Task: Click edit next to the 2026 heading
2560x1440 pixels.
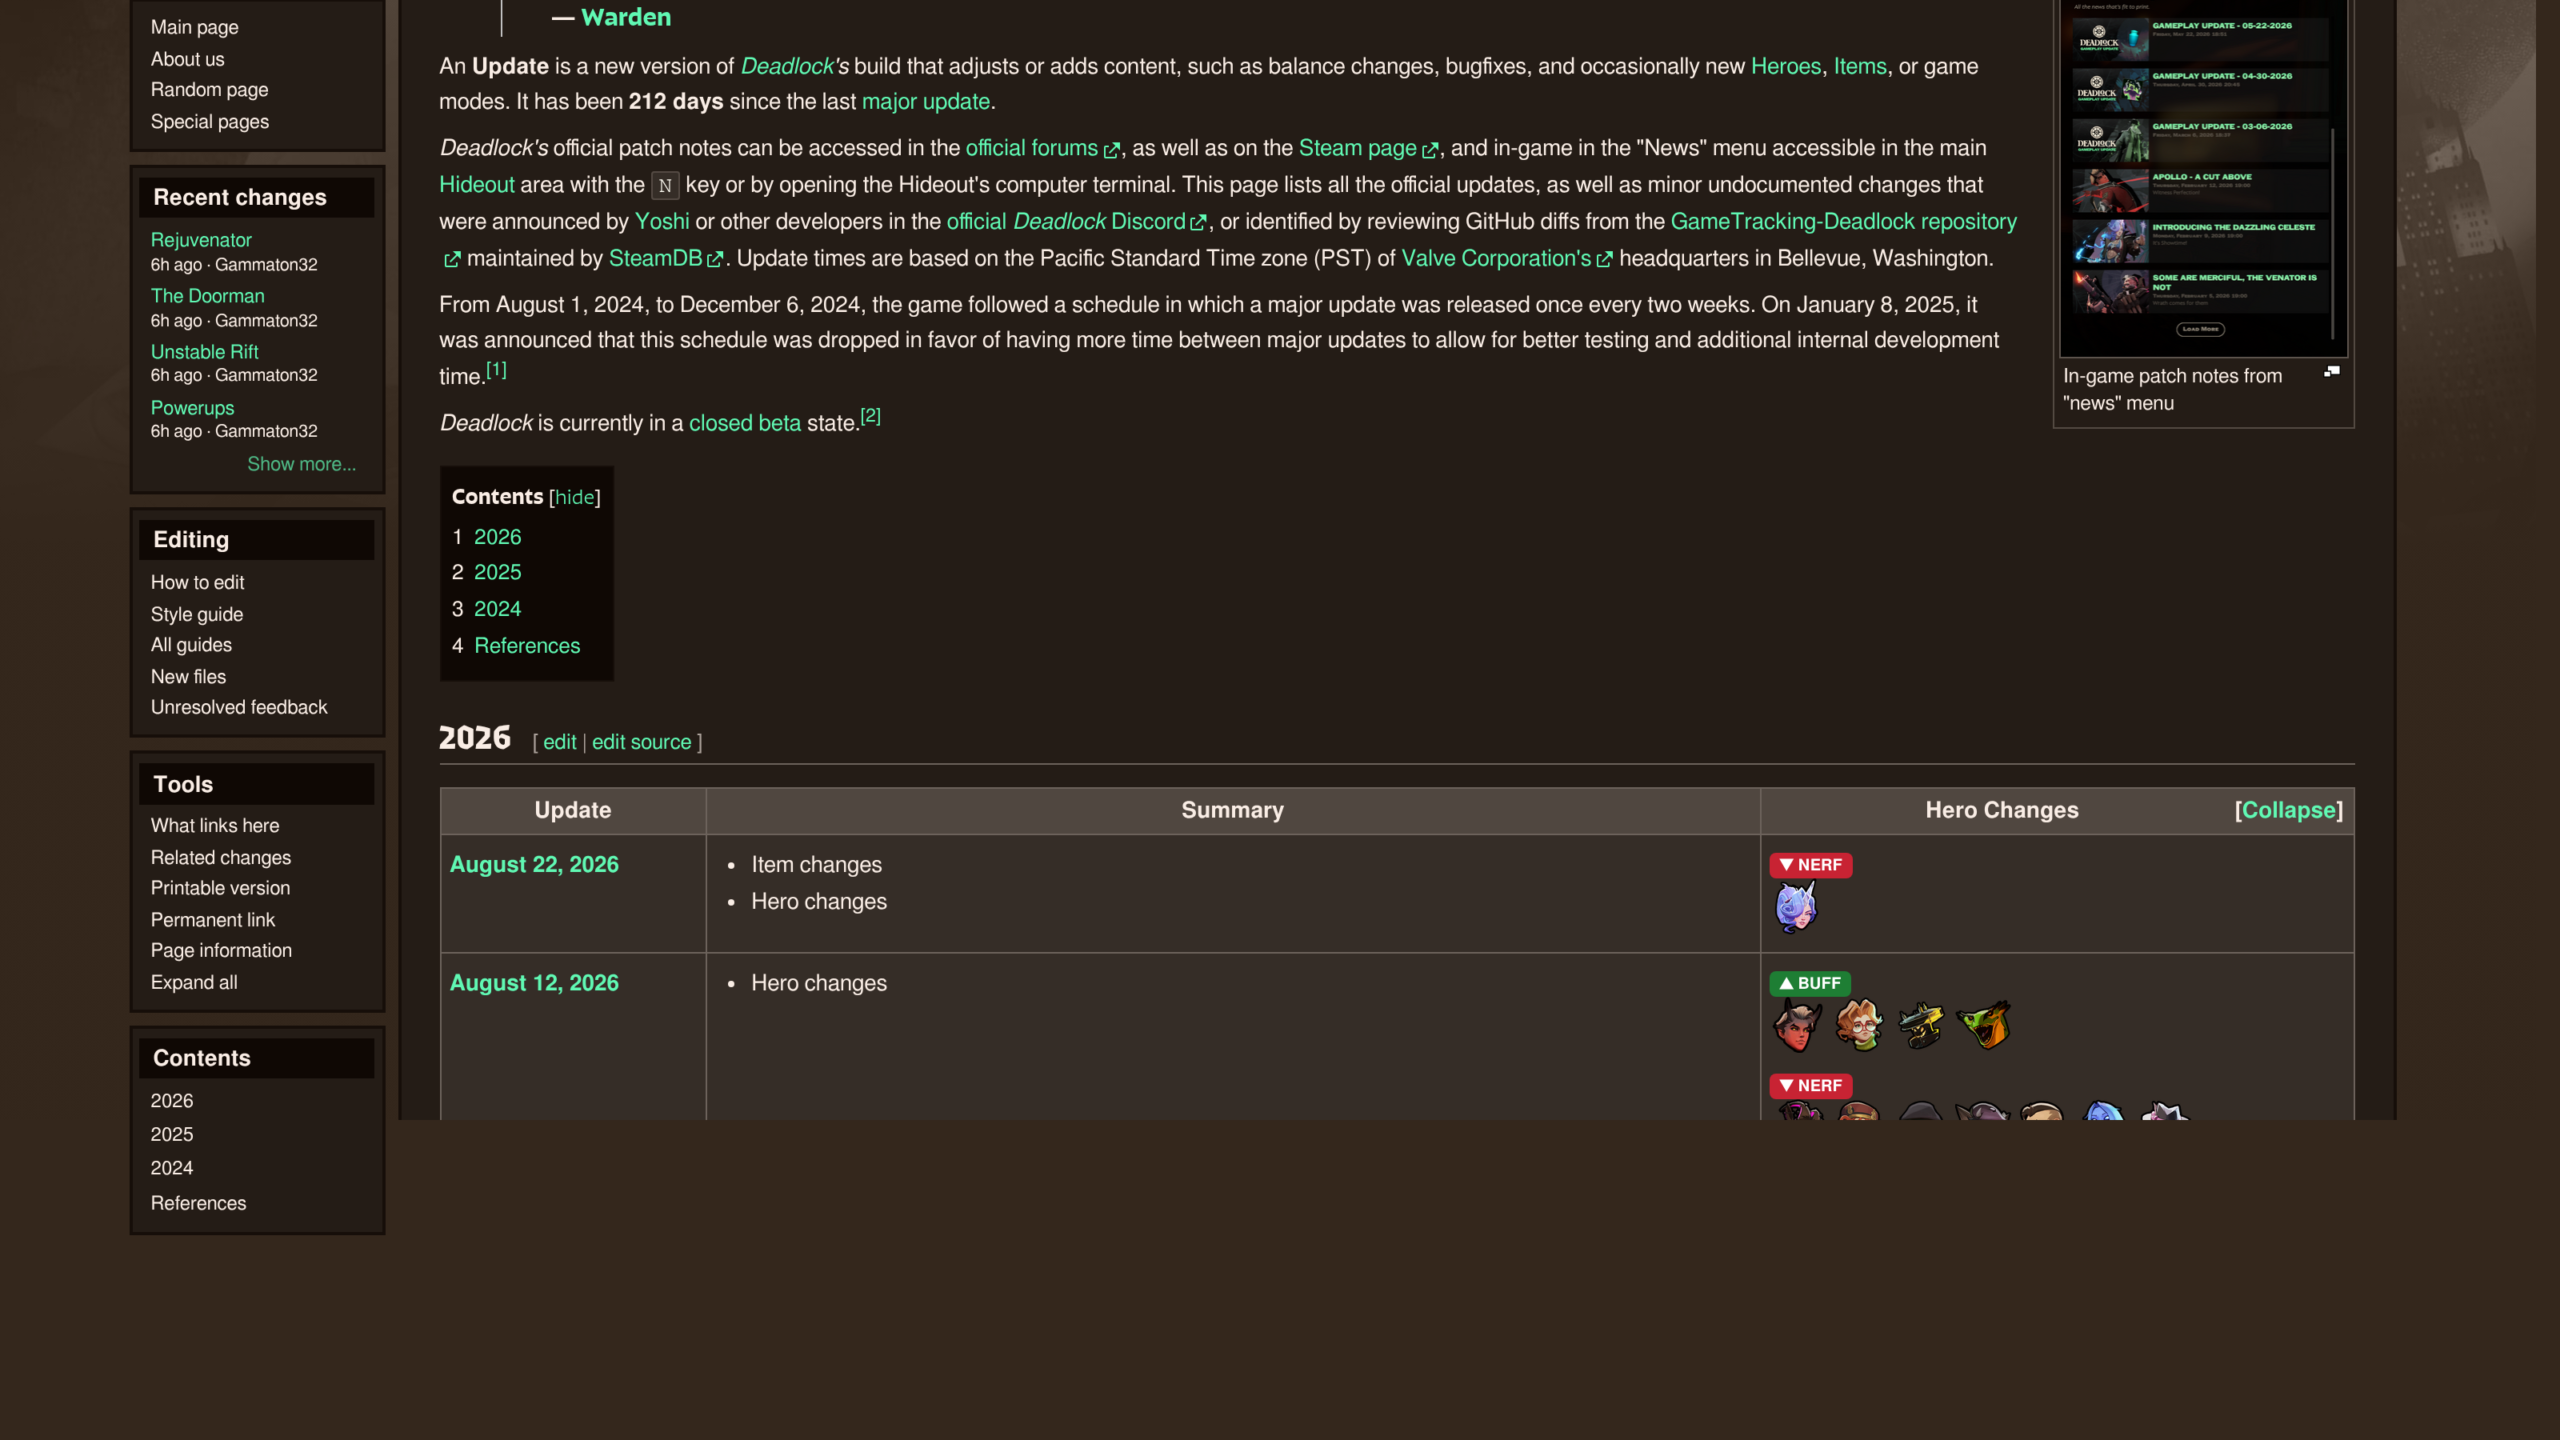Action: coord(560,742)
